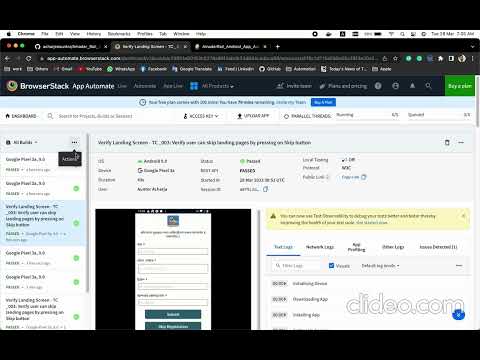Image resolution: width=480 pixels, height=360 pixels.
Task: Click the blue floating chat button
Action: (459, 314)
